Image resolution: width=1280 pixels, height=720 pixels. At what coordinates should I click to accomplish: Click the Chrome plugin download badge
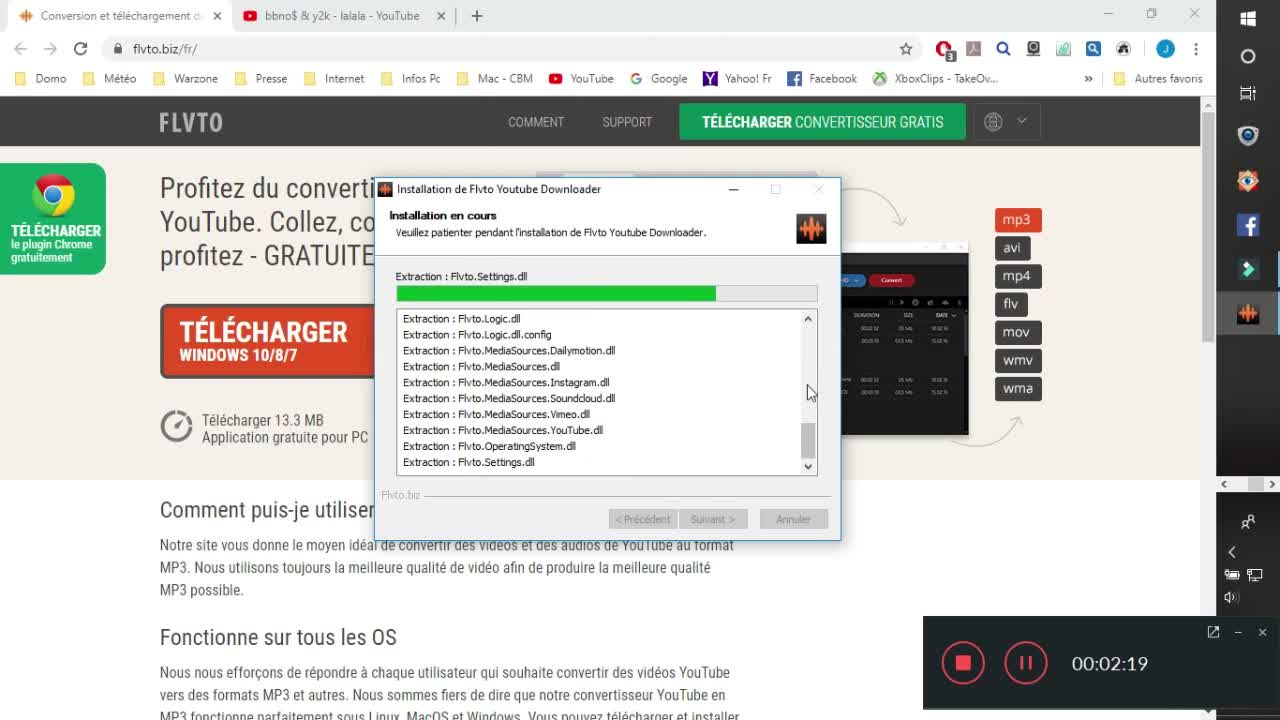52,219
